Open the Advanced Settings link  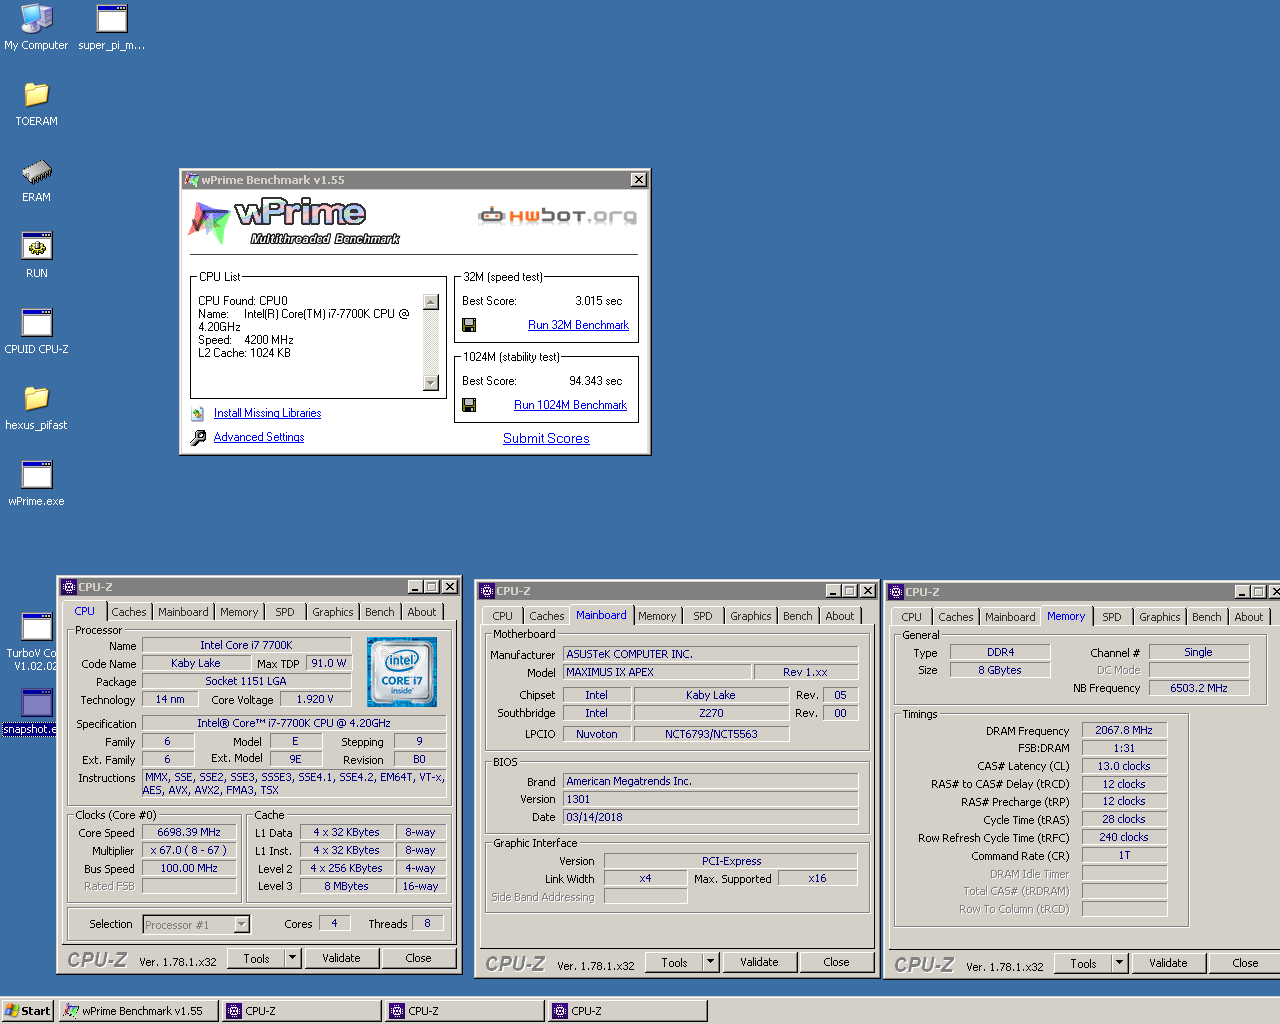(259, 437)
